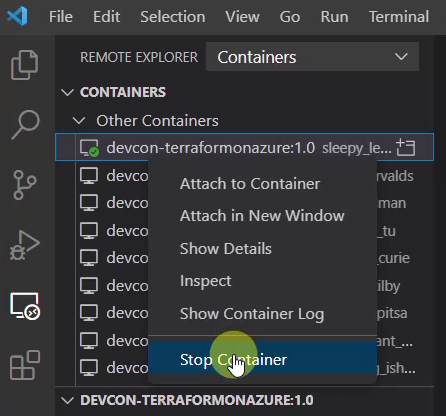Open the Containers dropdown in Remote Explorer
The height and width of the screenshot is (416, 446).
(x=312, y=57)
